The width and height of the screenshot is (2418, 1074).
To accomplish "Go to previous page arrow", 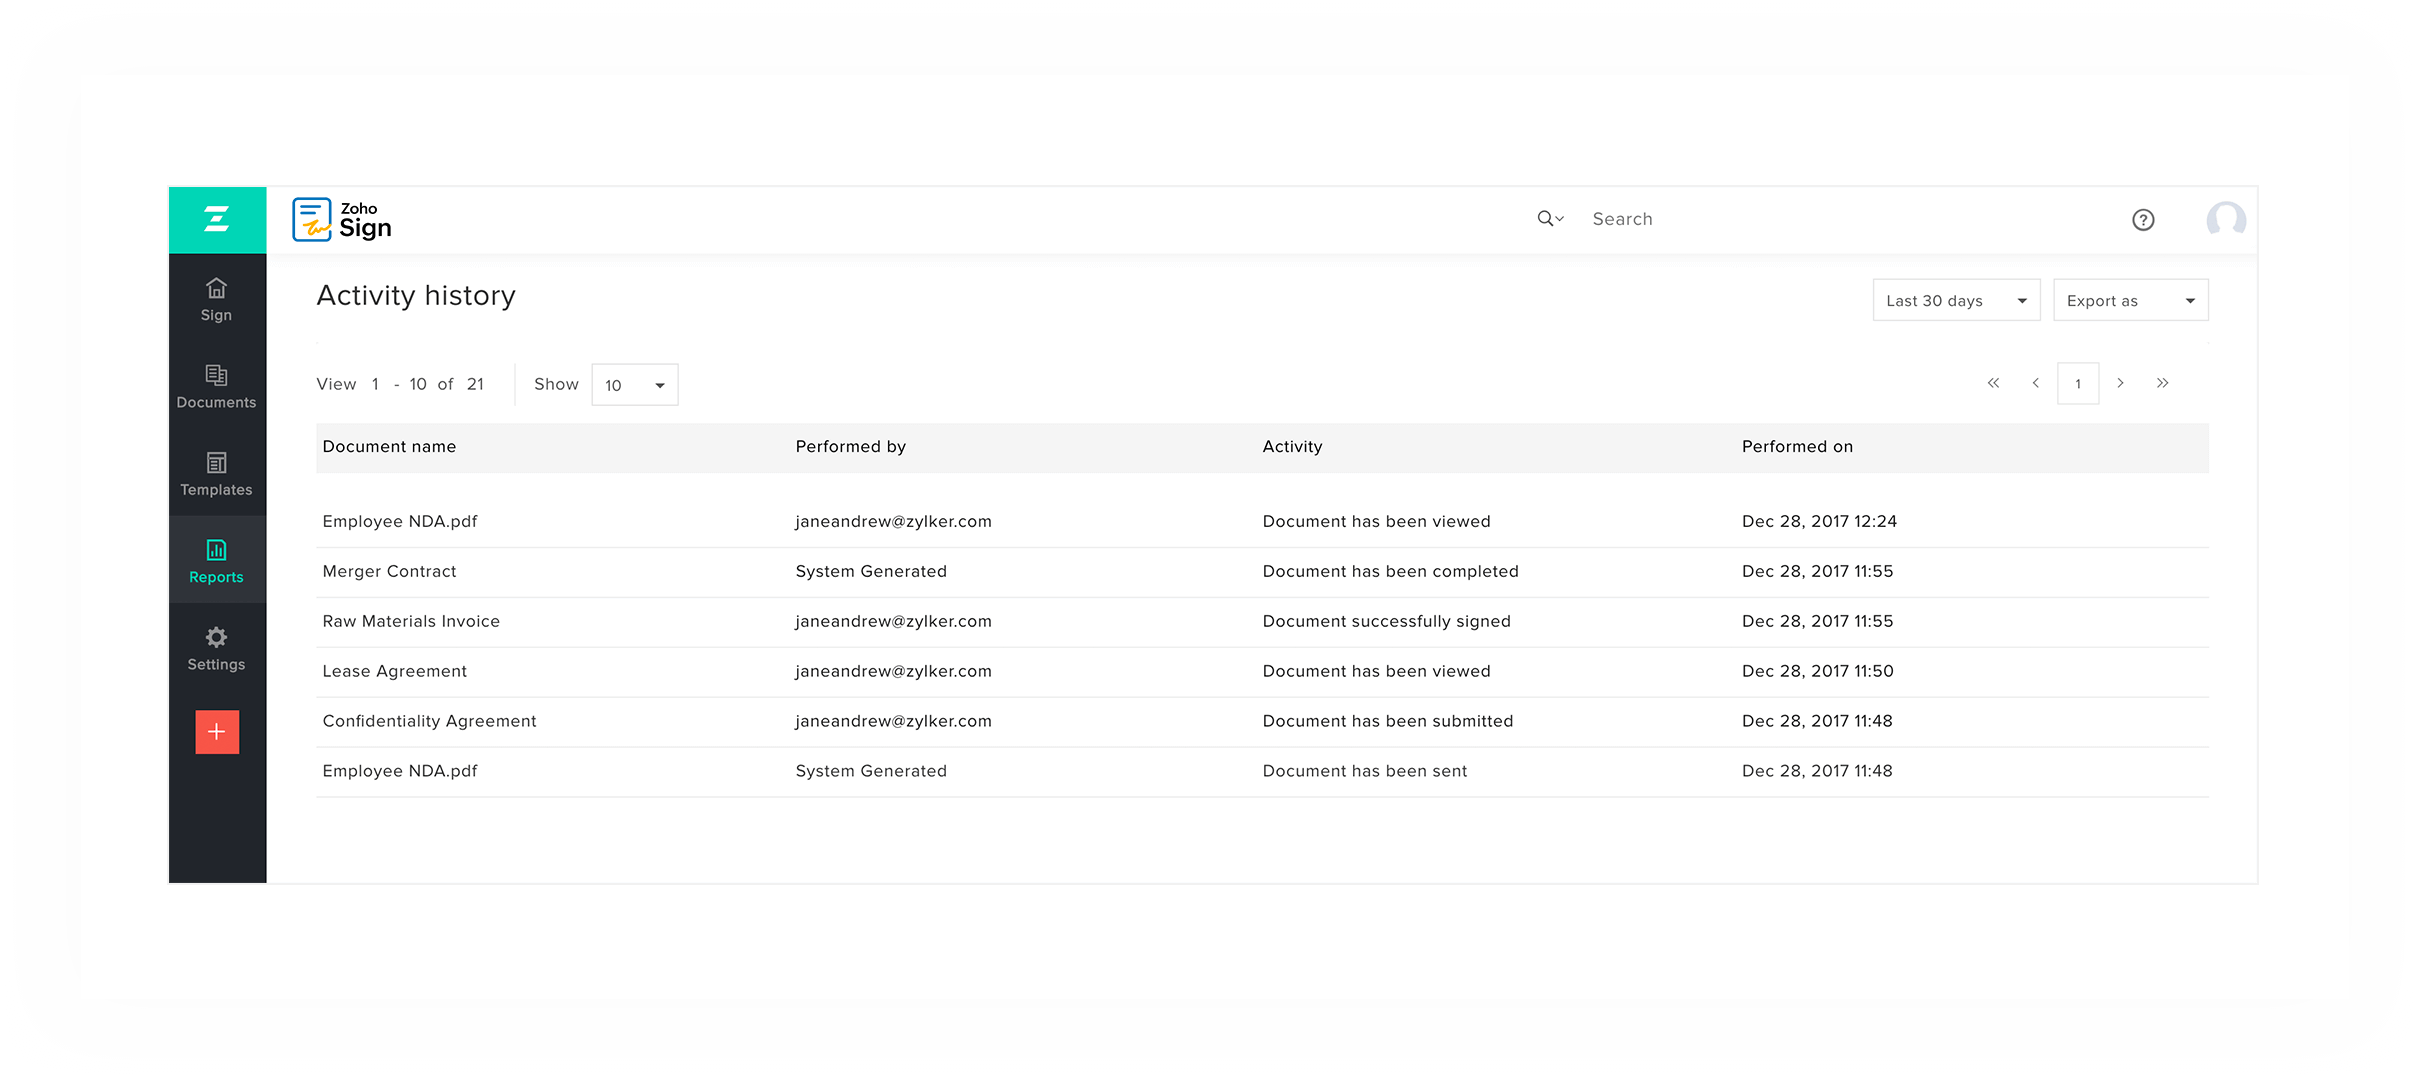I will click(2035, 383).
